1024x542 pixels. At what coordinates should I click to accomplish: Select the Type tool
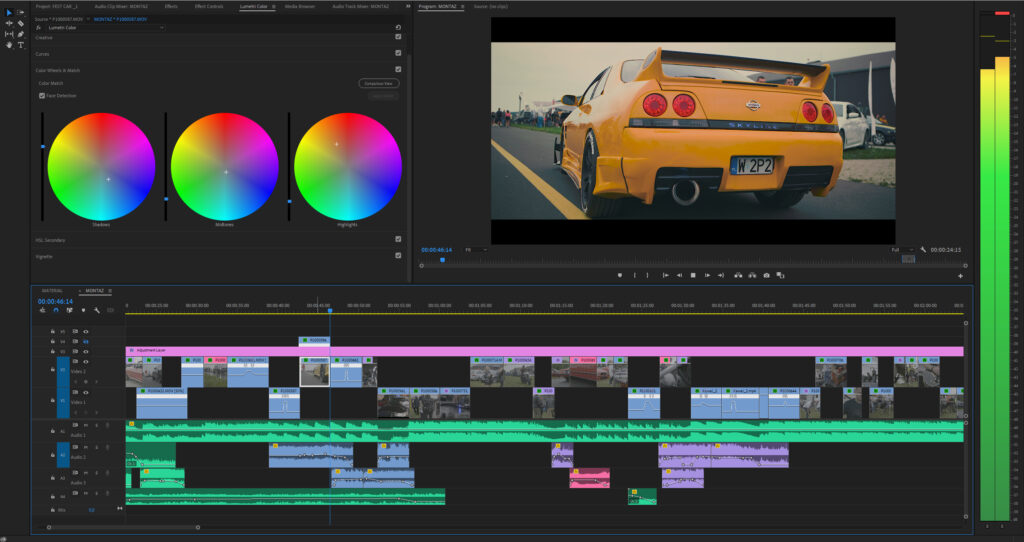(x=21, y=45)
